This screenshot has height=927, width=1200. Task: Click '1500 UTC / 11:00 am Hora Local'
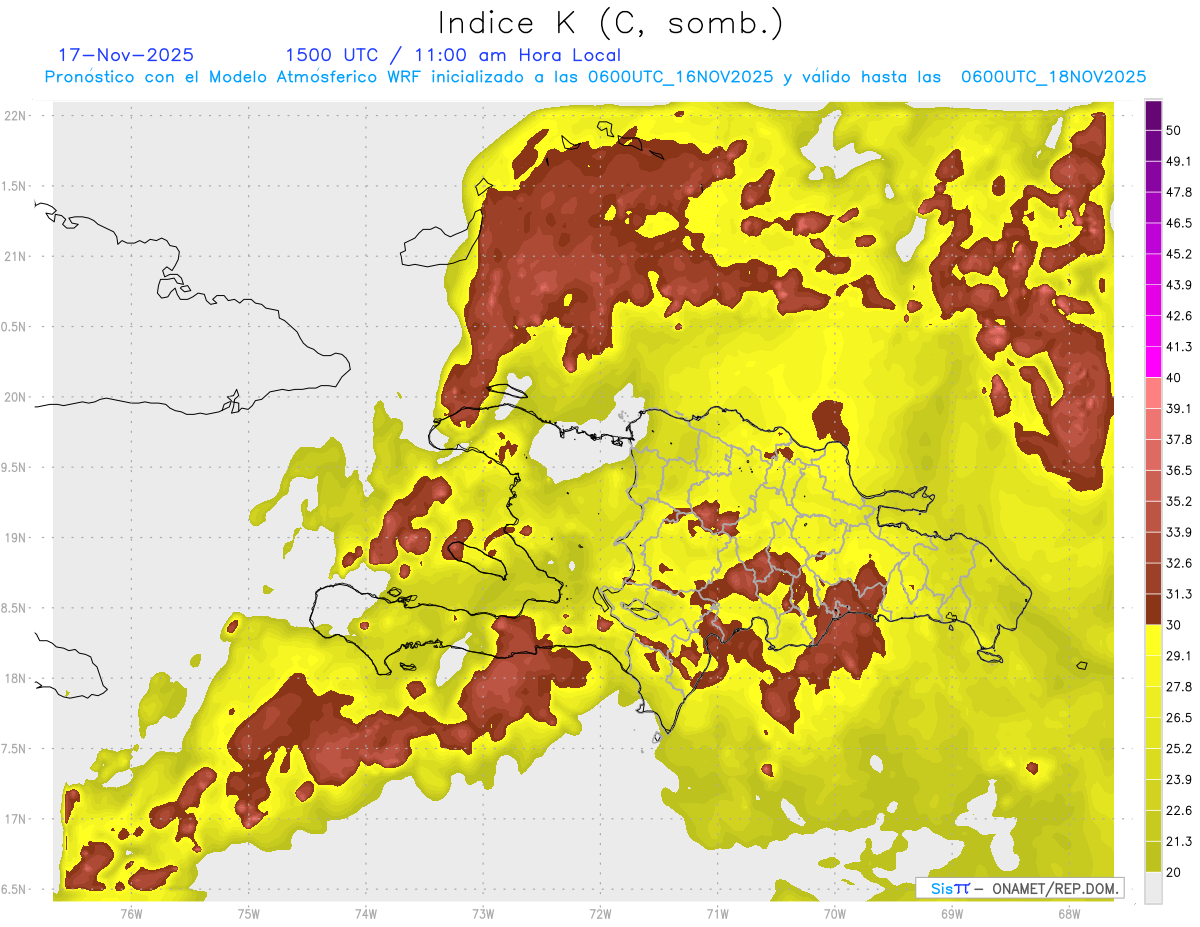453,55
